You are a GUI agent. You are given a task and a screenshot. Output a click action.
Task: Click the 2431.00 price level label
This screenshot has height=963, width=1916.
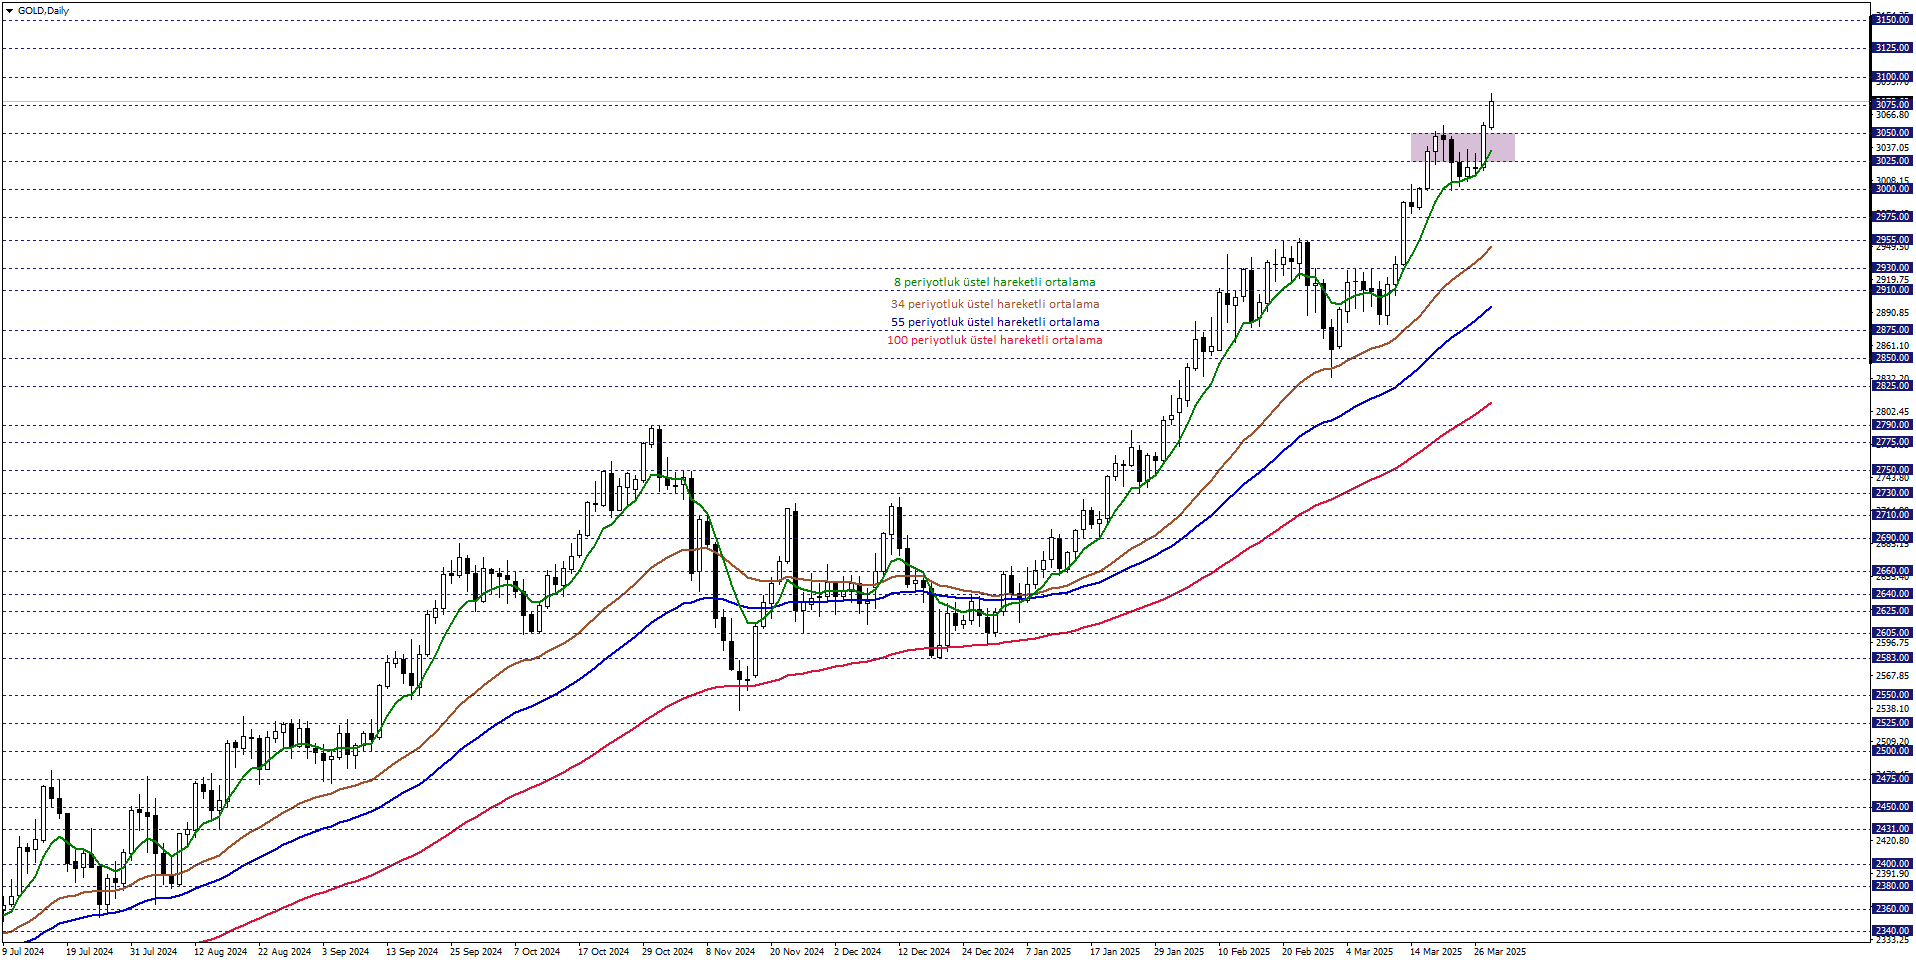1892,829
